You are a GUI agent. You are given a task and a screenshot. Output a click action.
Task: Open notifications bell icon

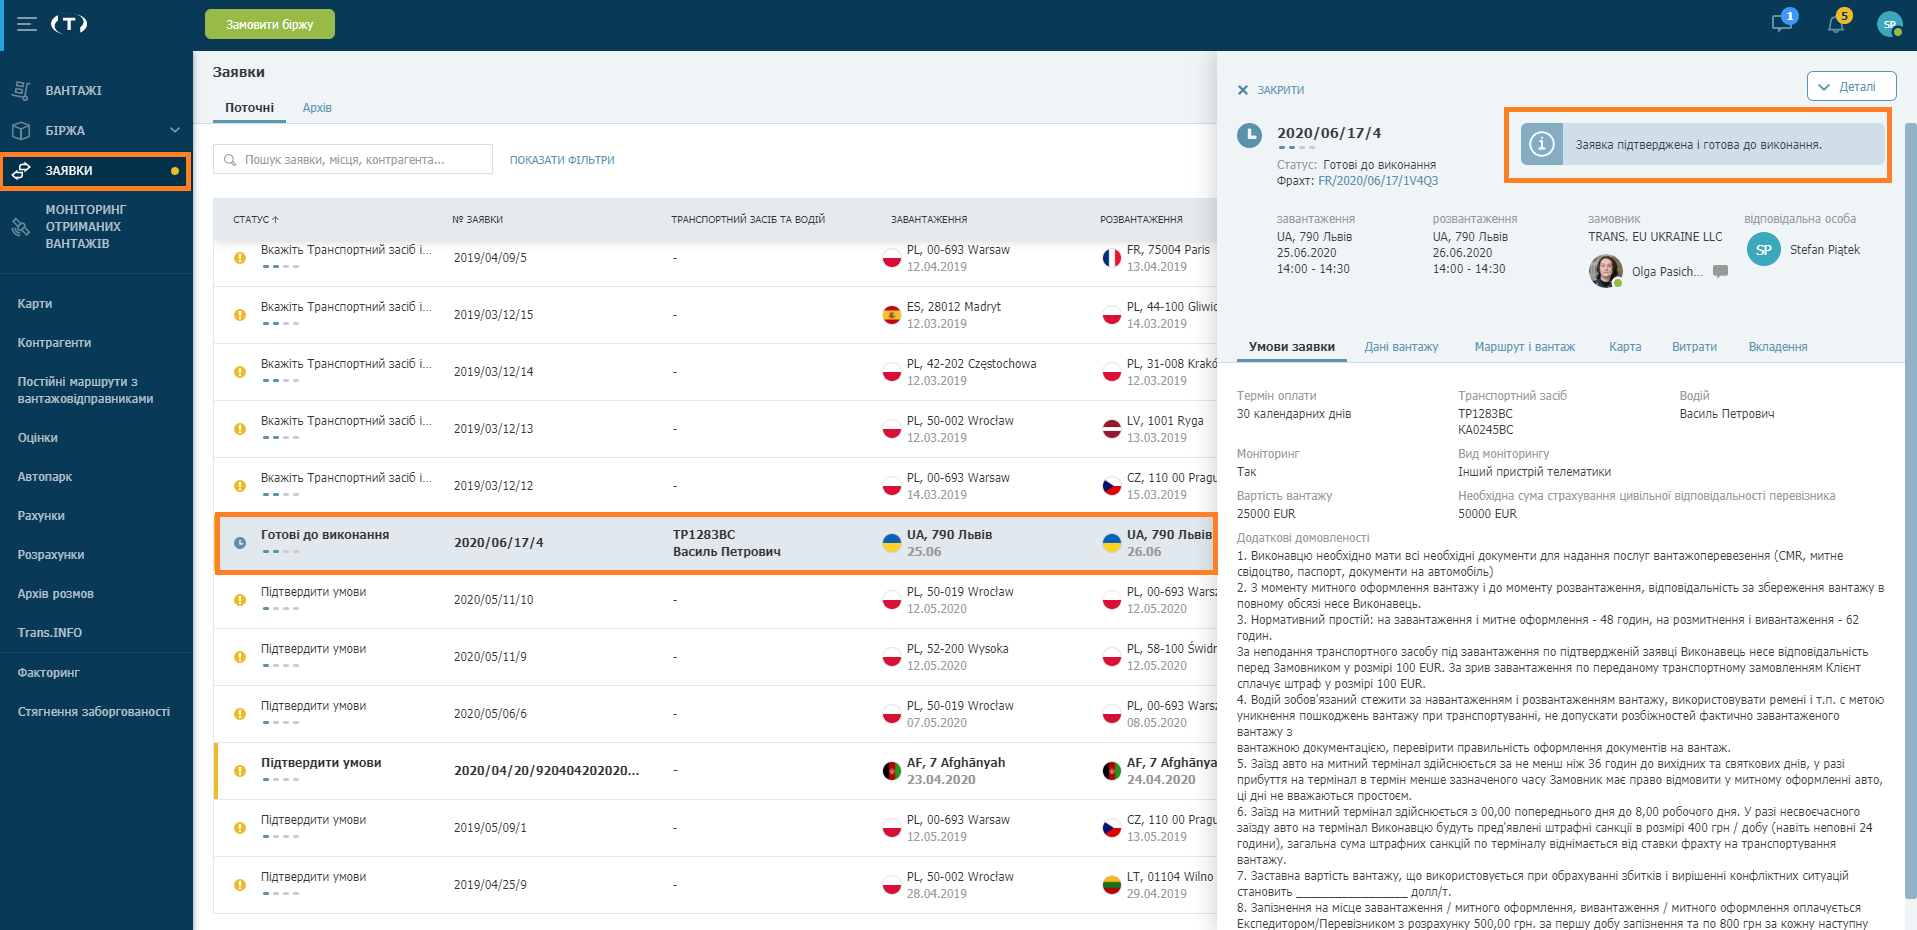[x=1836, y=23]
